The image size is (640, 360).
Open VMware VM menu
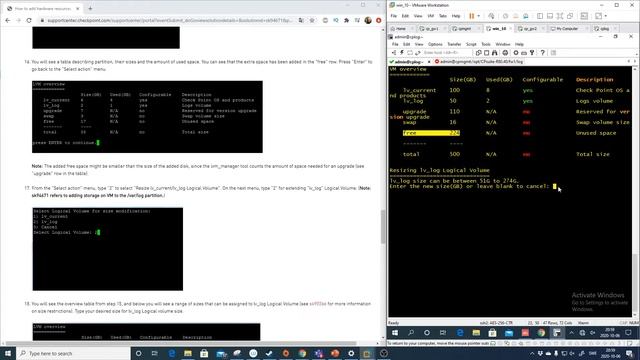pos(431,16)
